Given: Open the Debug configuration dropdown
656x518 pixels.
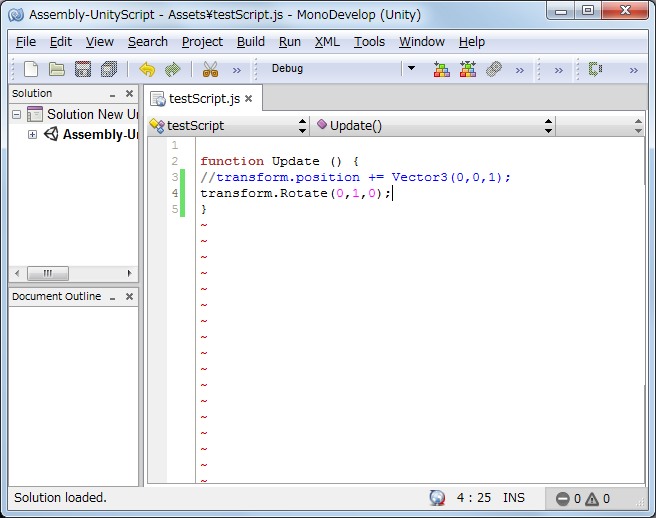Looking at the screenshot, I should pos(410,69).
